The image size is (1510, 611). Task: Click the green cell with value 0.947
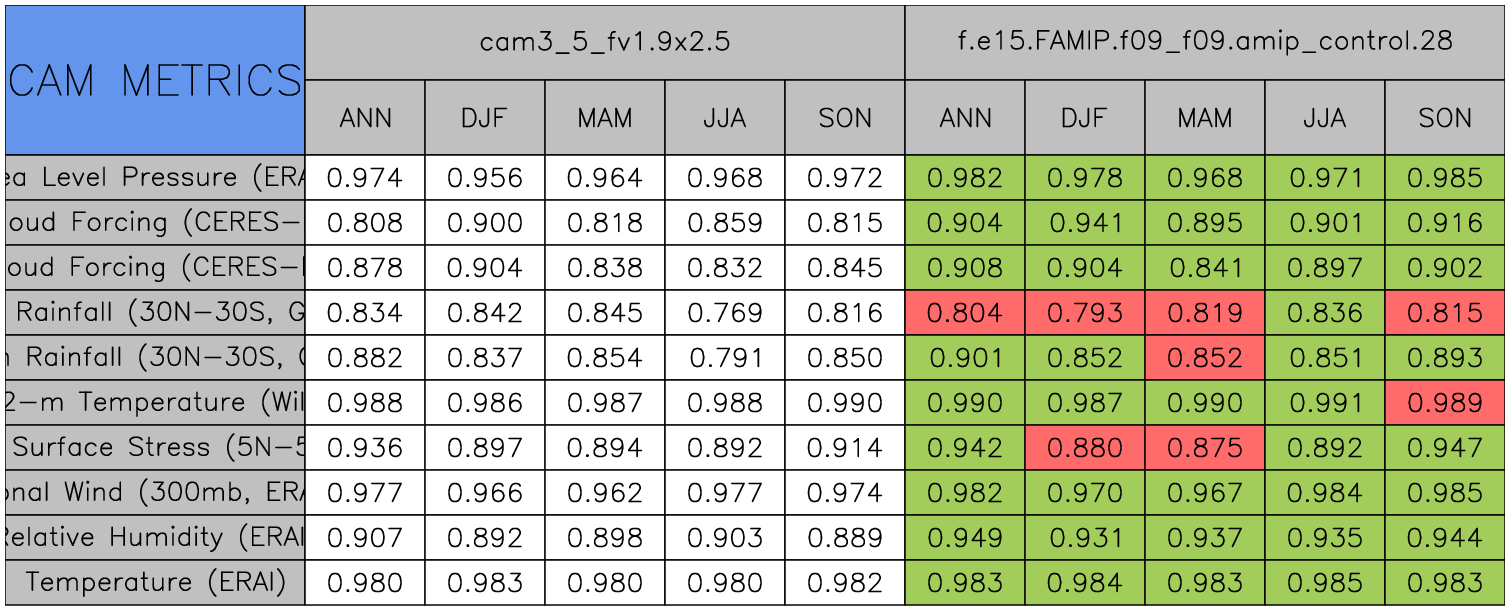[x=1445, y=448]
